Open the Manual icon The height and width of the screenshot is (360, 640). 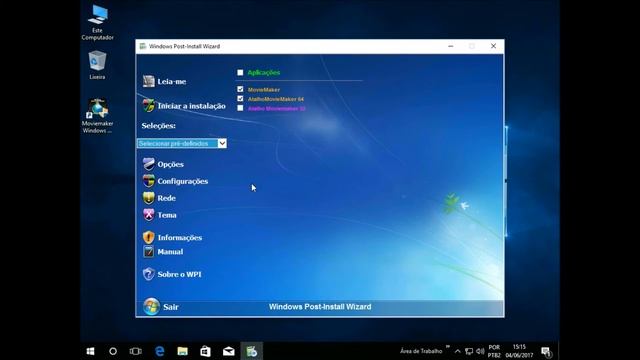149,251
